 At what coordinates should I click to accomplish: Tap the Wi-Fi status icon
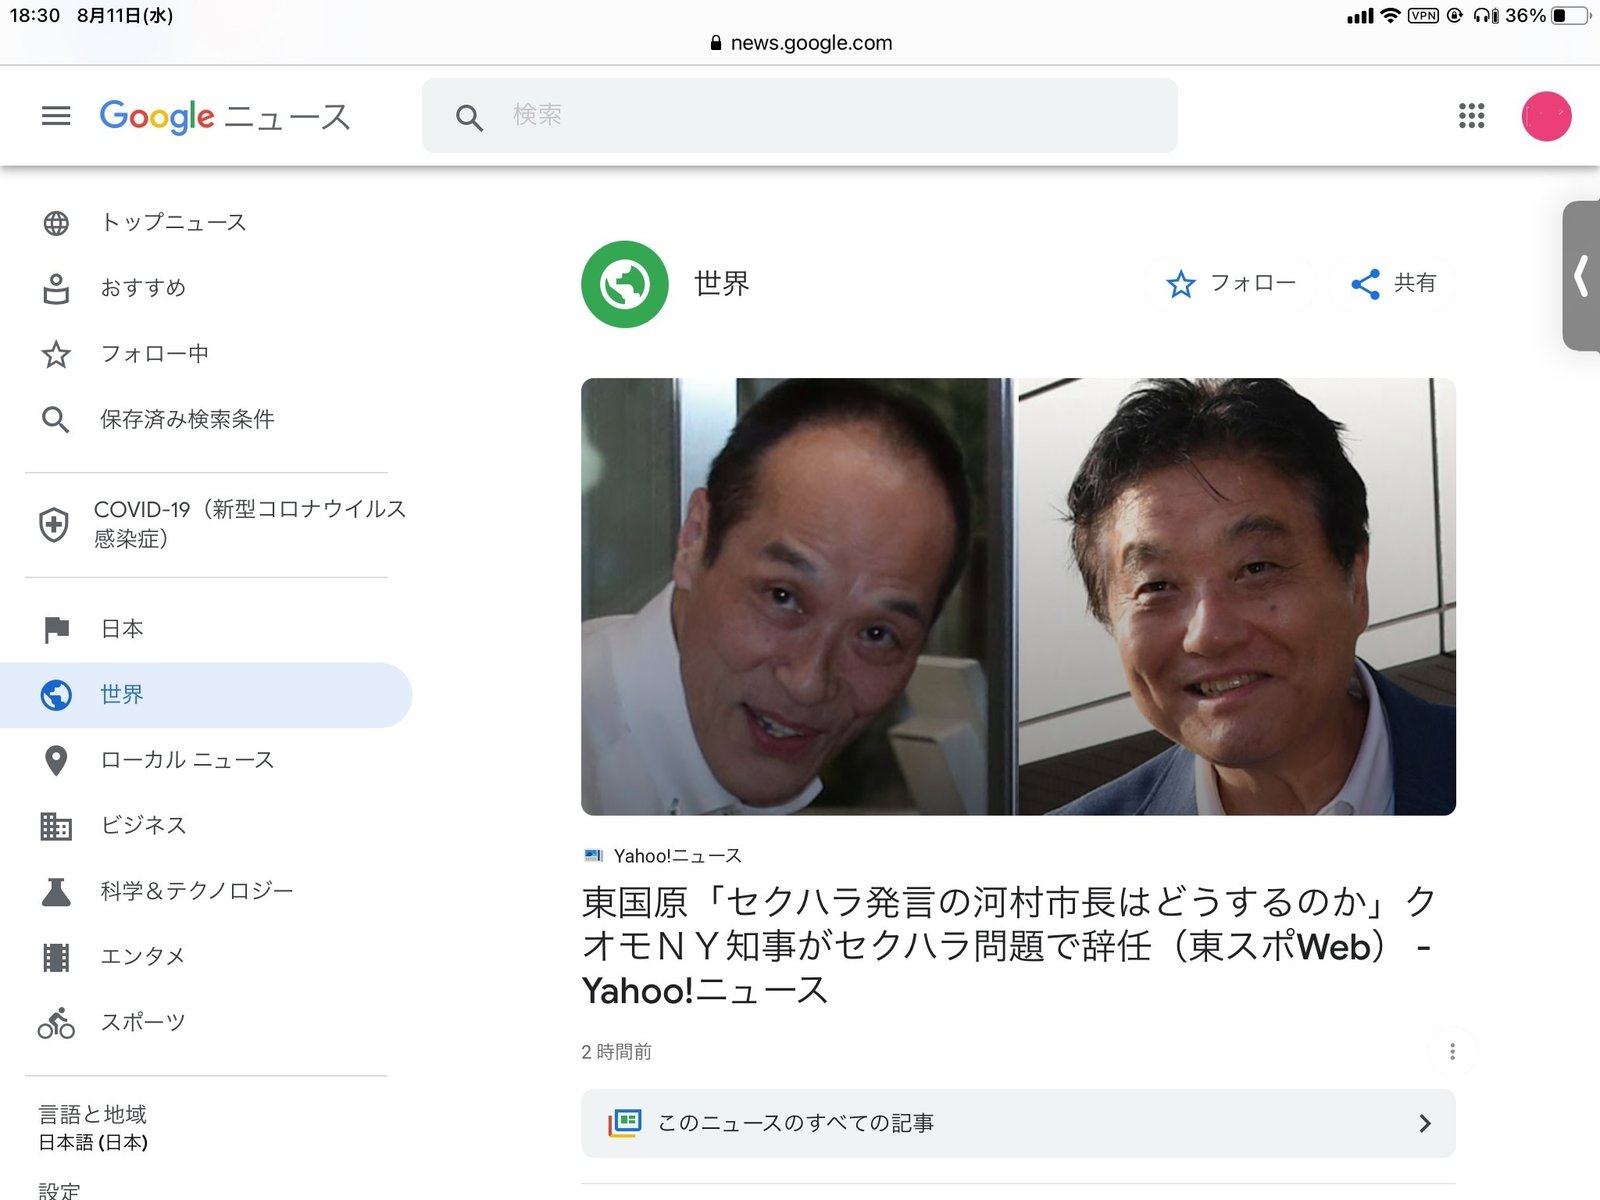pos(1390,16)
